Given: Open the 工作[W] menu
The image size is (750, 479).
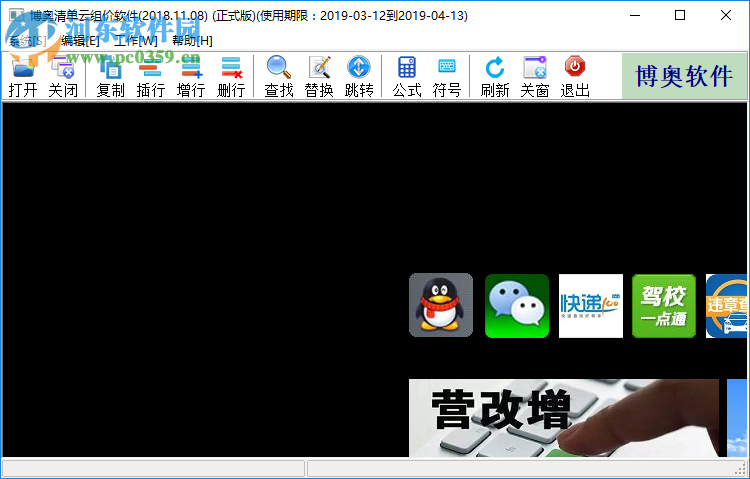Looking at the screenshot, I should [136, 41].
